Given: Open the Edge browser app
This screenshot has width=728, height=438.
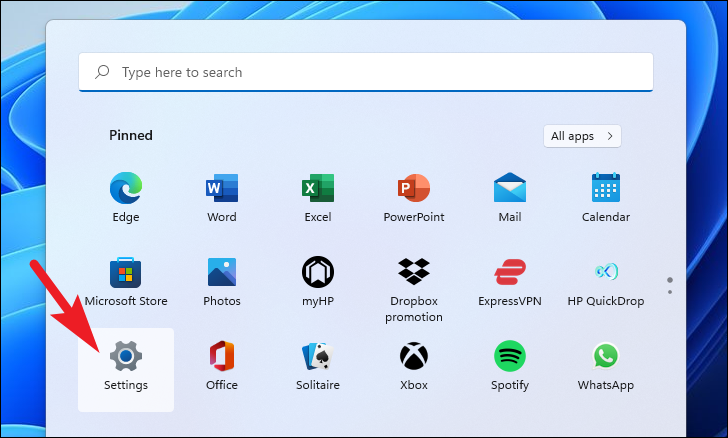Looking at the screenshot, I should (x=126, y=188).
